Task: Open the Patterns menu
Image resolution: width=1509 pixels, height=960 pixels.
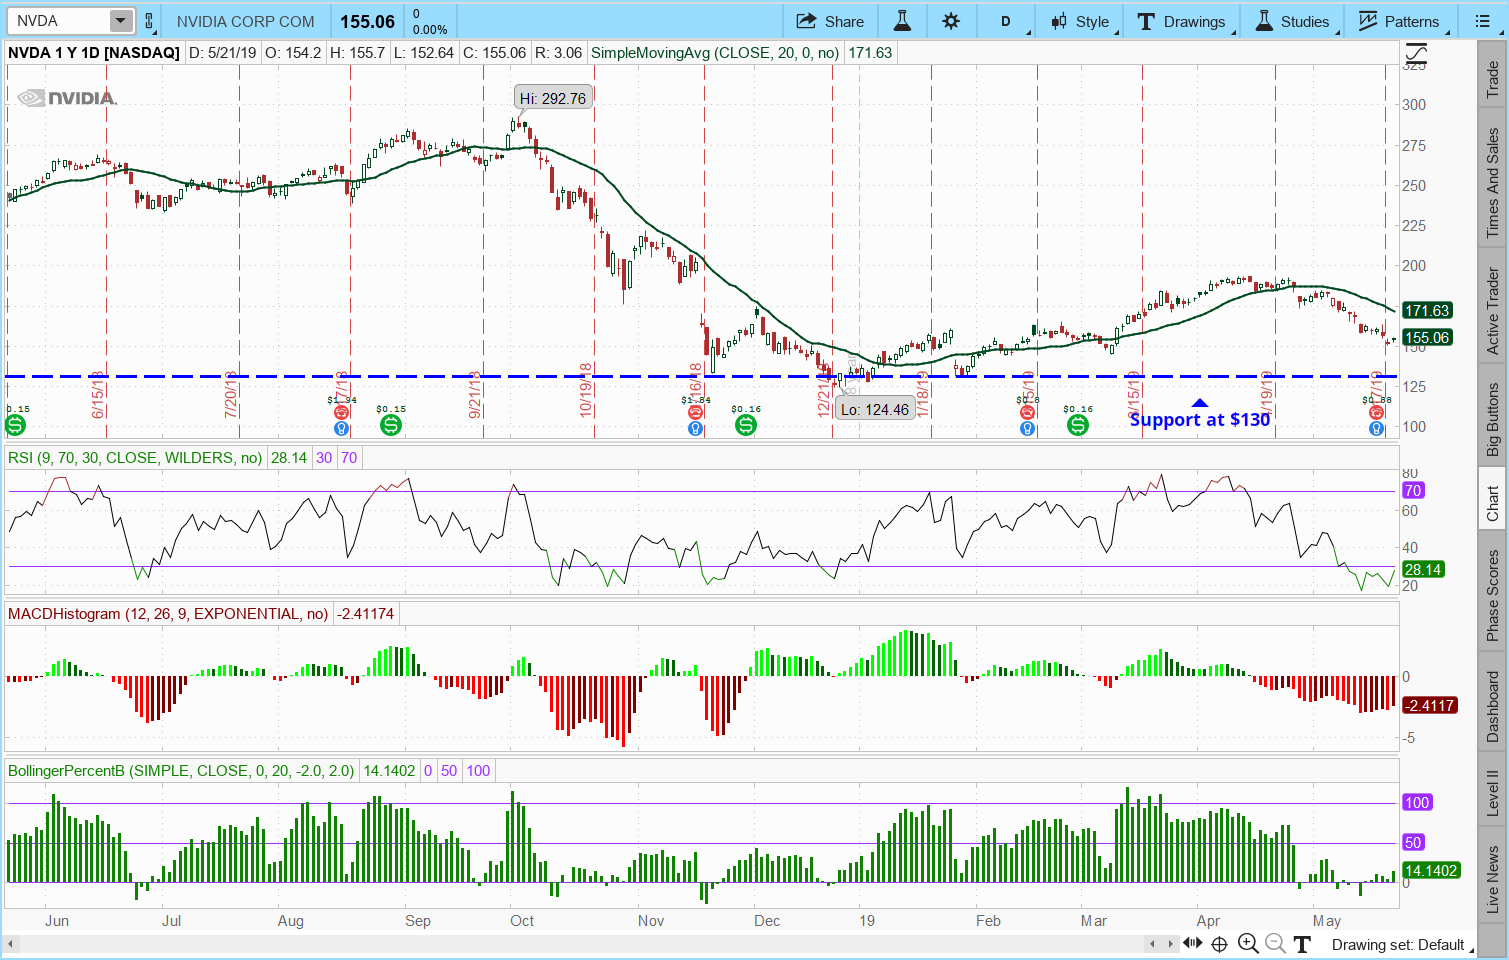Action: [1399, 21]
